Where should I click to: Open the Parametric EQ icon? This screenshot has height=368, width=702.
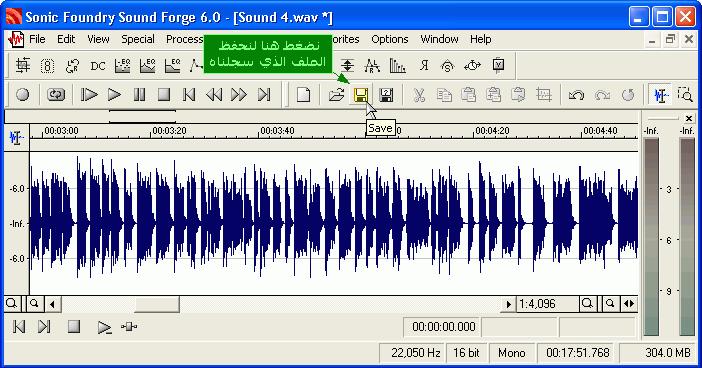pos(172,66)
